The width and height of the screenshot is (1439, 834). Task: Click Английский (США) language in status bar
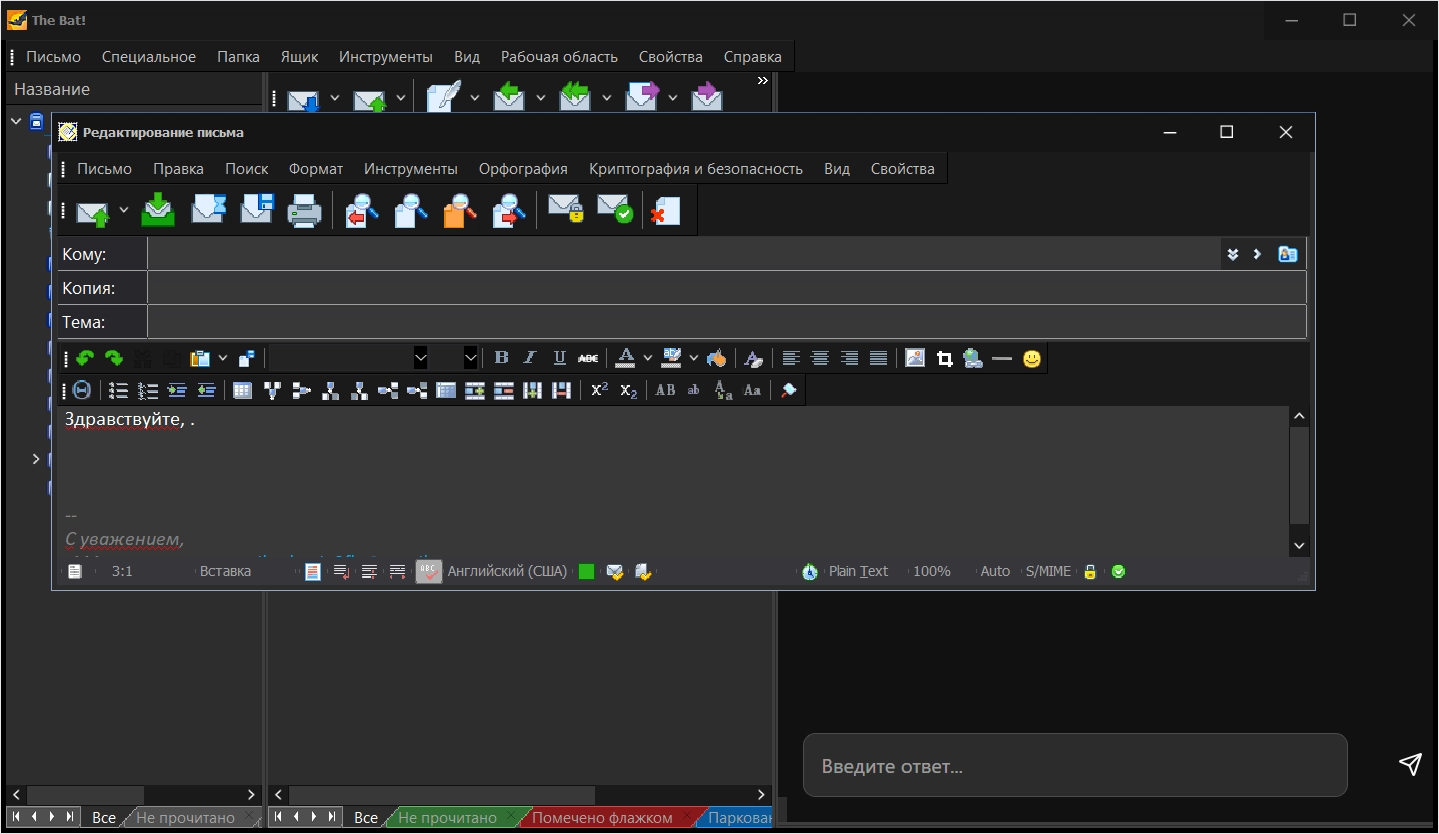pos(507,571)
